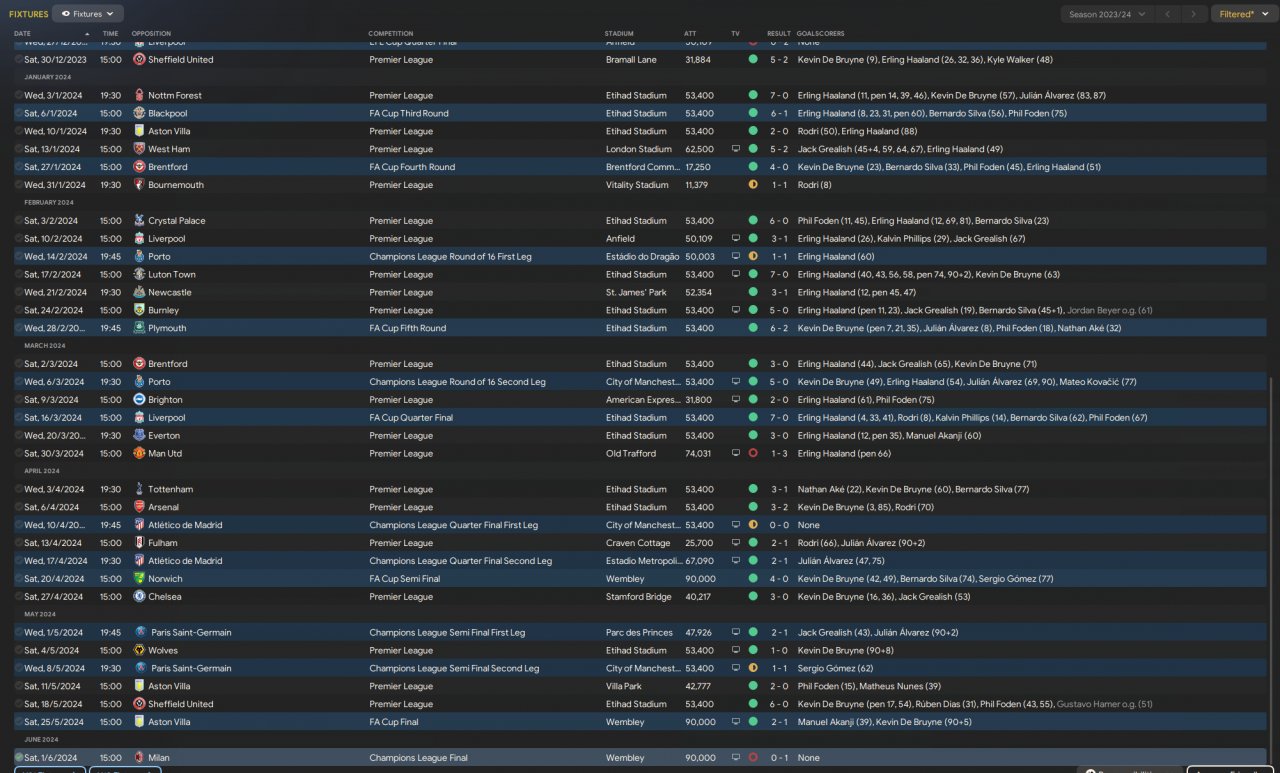The height and width of the screenshot is (773, 1280).
Task: Open the Paris Saint-Germain link on Wed, 1/5/2024
Action: (x=191, y=633)
